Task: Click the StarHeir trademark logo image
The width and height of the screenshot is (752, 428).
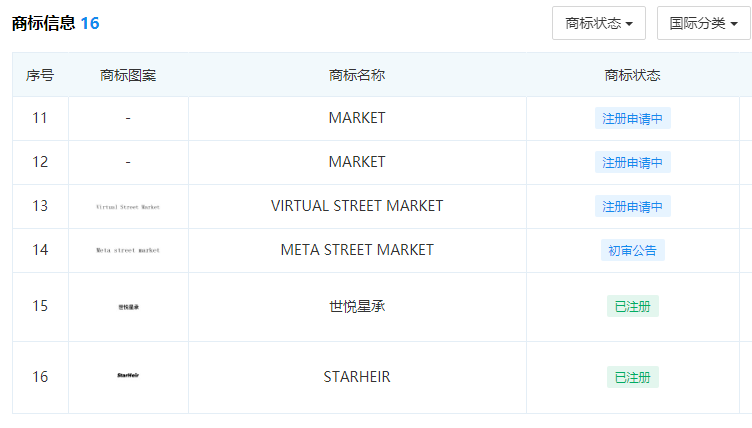Action: pyautogui.click(x=128, y=377)
